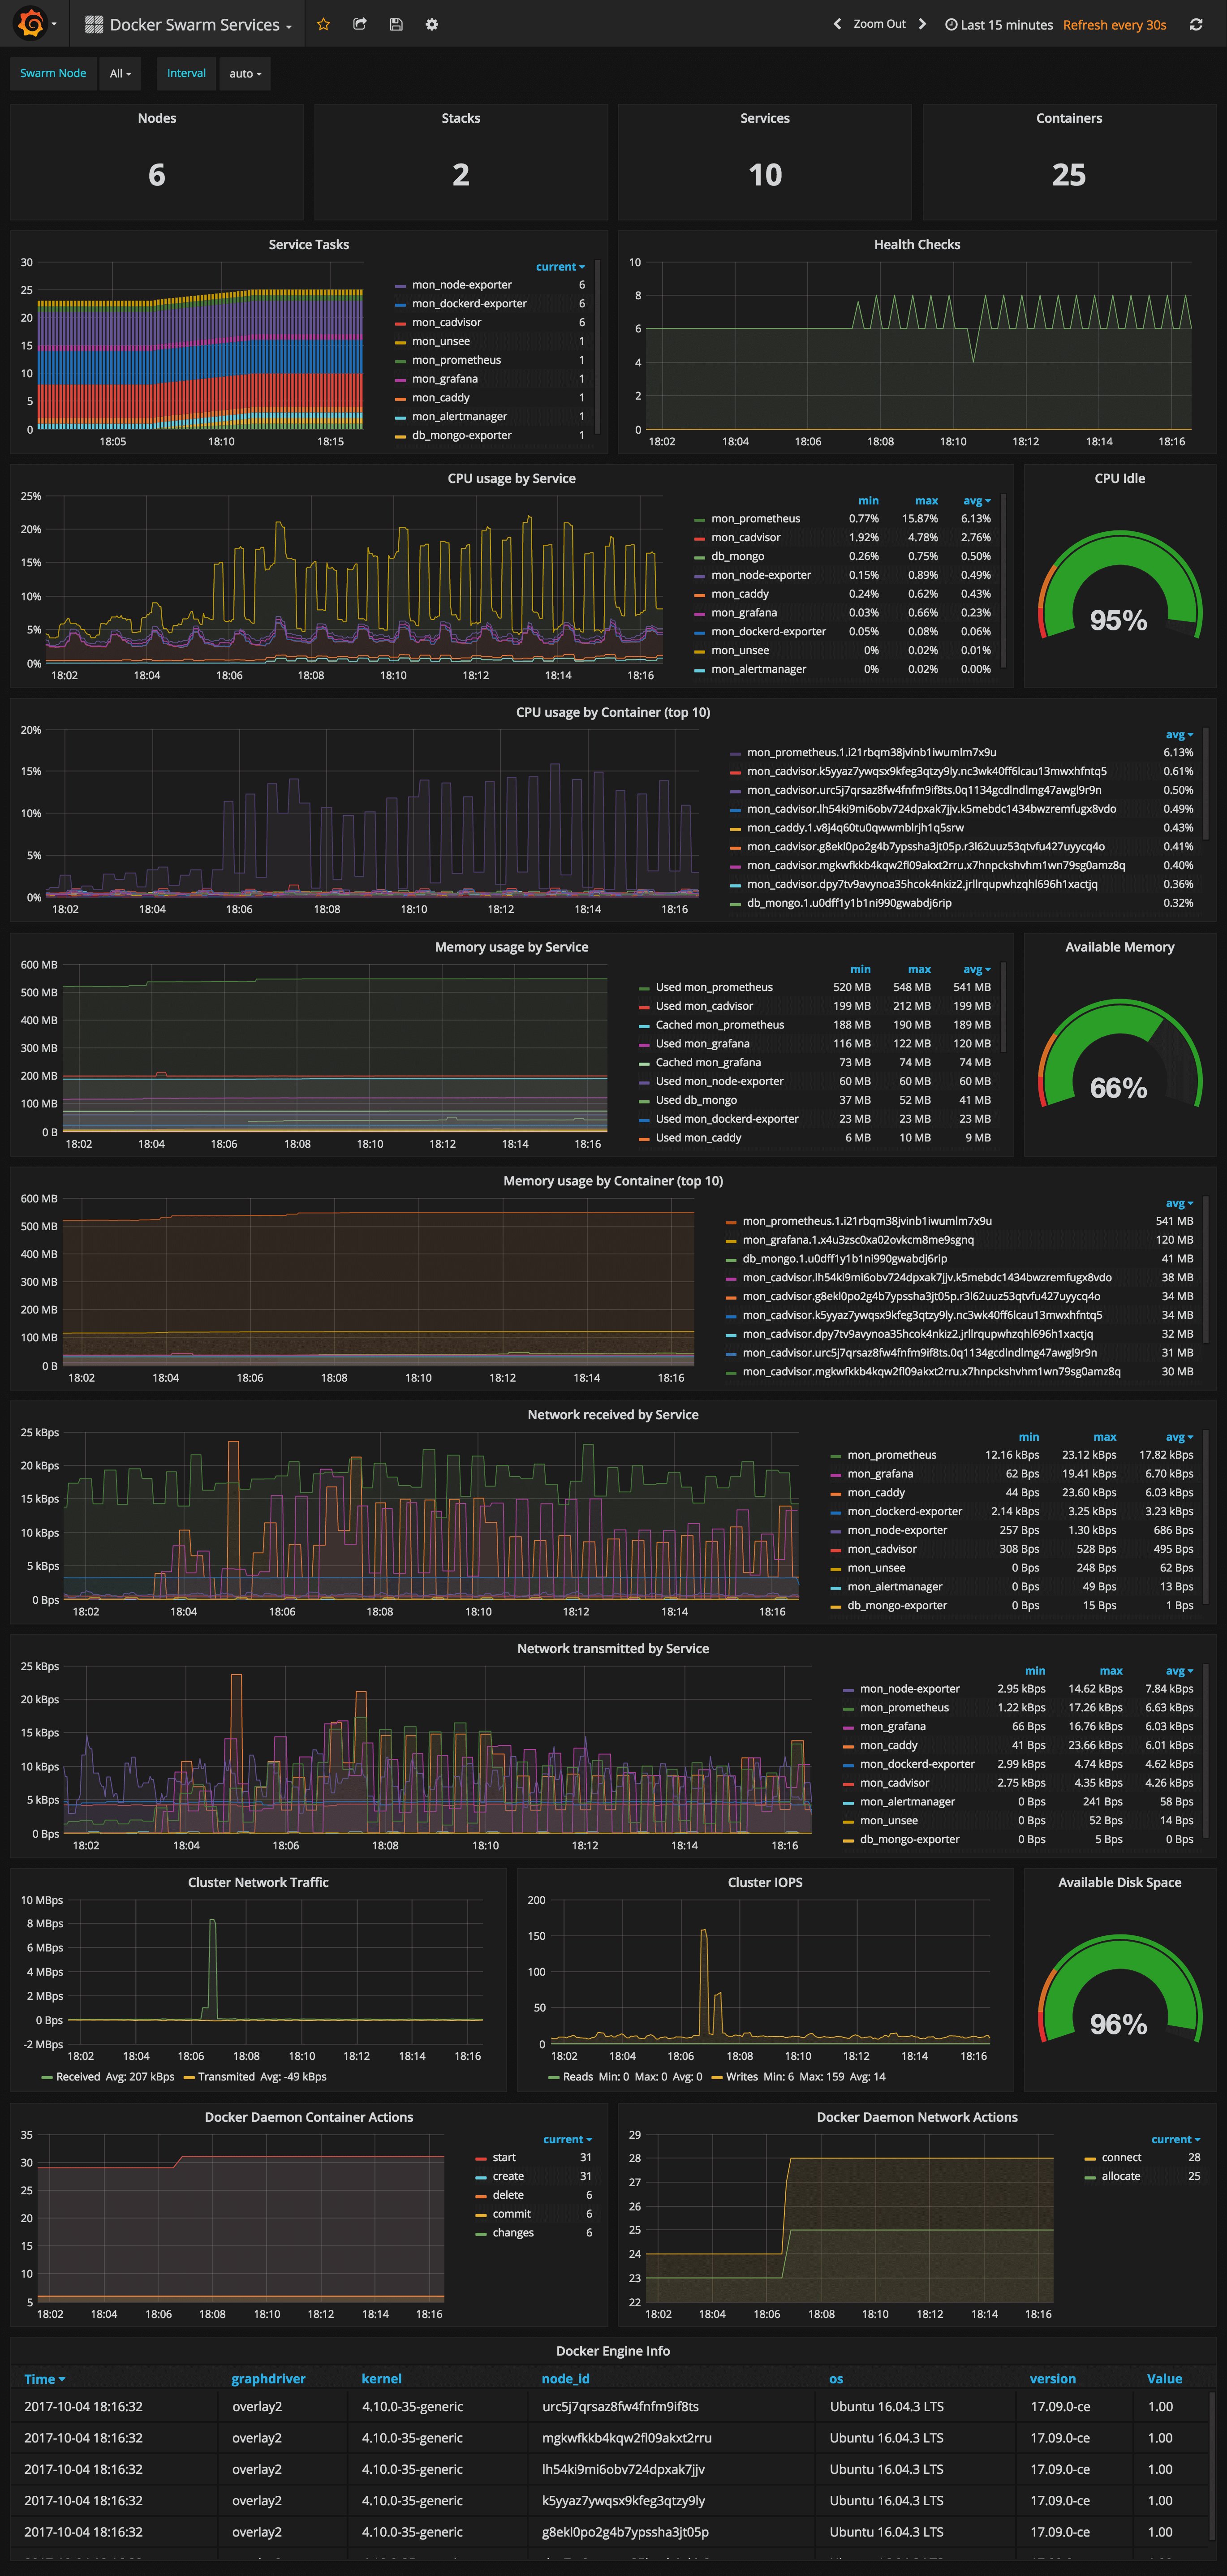Save dashboard with floppy disk icon
The height and width of the screenshot is (2576, 1227).
pyautogui.click(x=396, y=25)
